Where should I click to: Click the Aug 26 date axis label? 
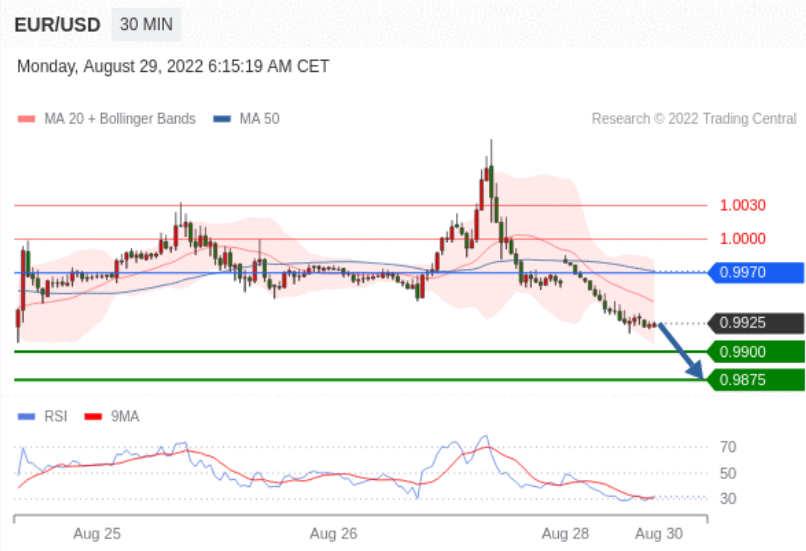(333, 534)
